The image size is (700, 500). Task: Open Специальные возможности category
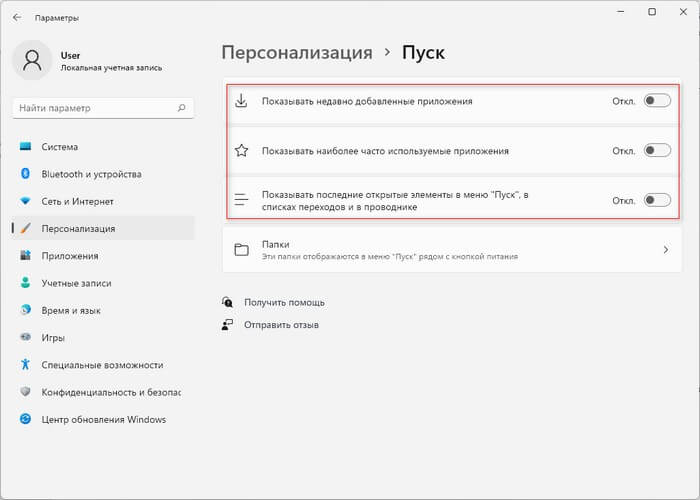click(x=104, y=364)
